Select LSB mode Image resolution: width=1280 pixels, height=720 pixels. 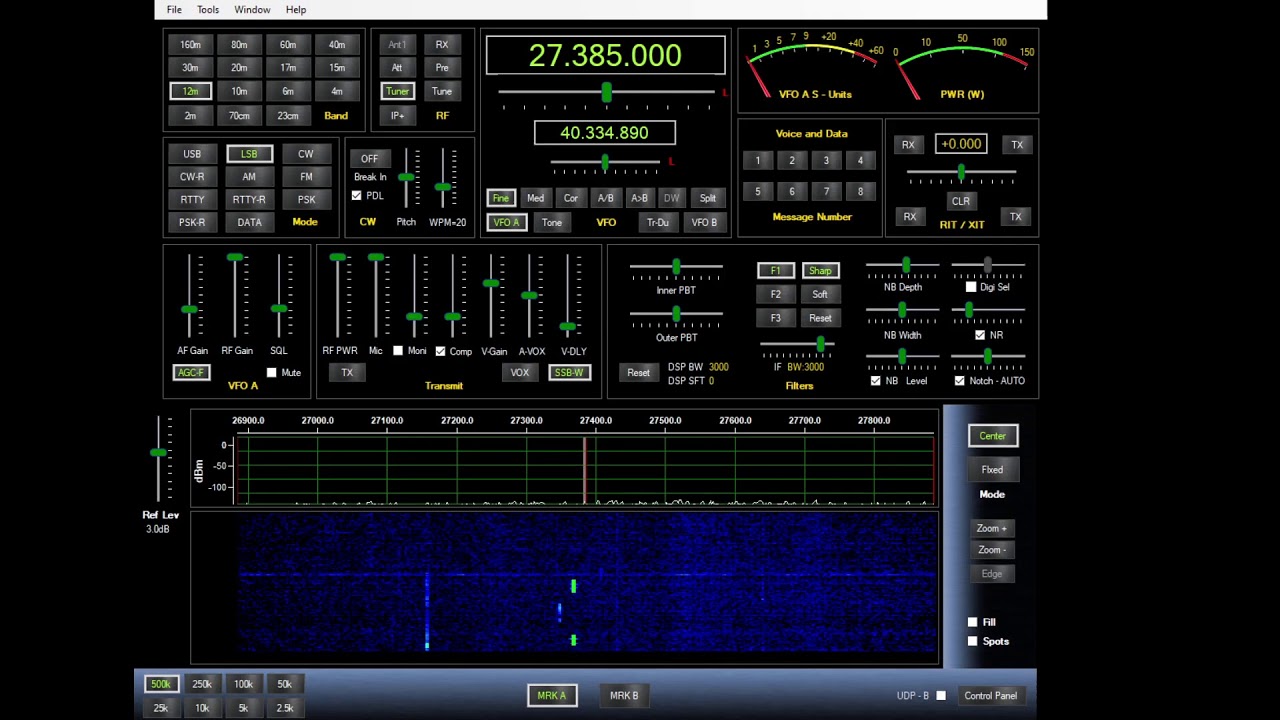click(x=249, y=154)
